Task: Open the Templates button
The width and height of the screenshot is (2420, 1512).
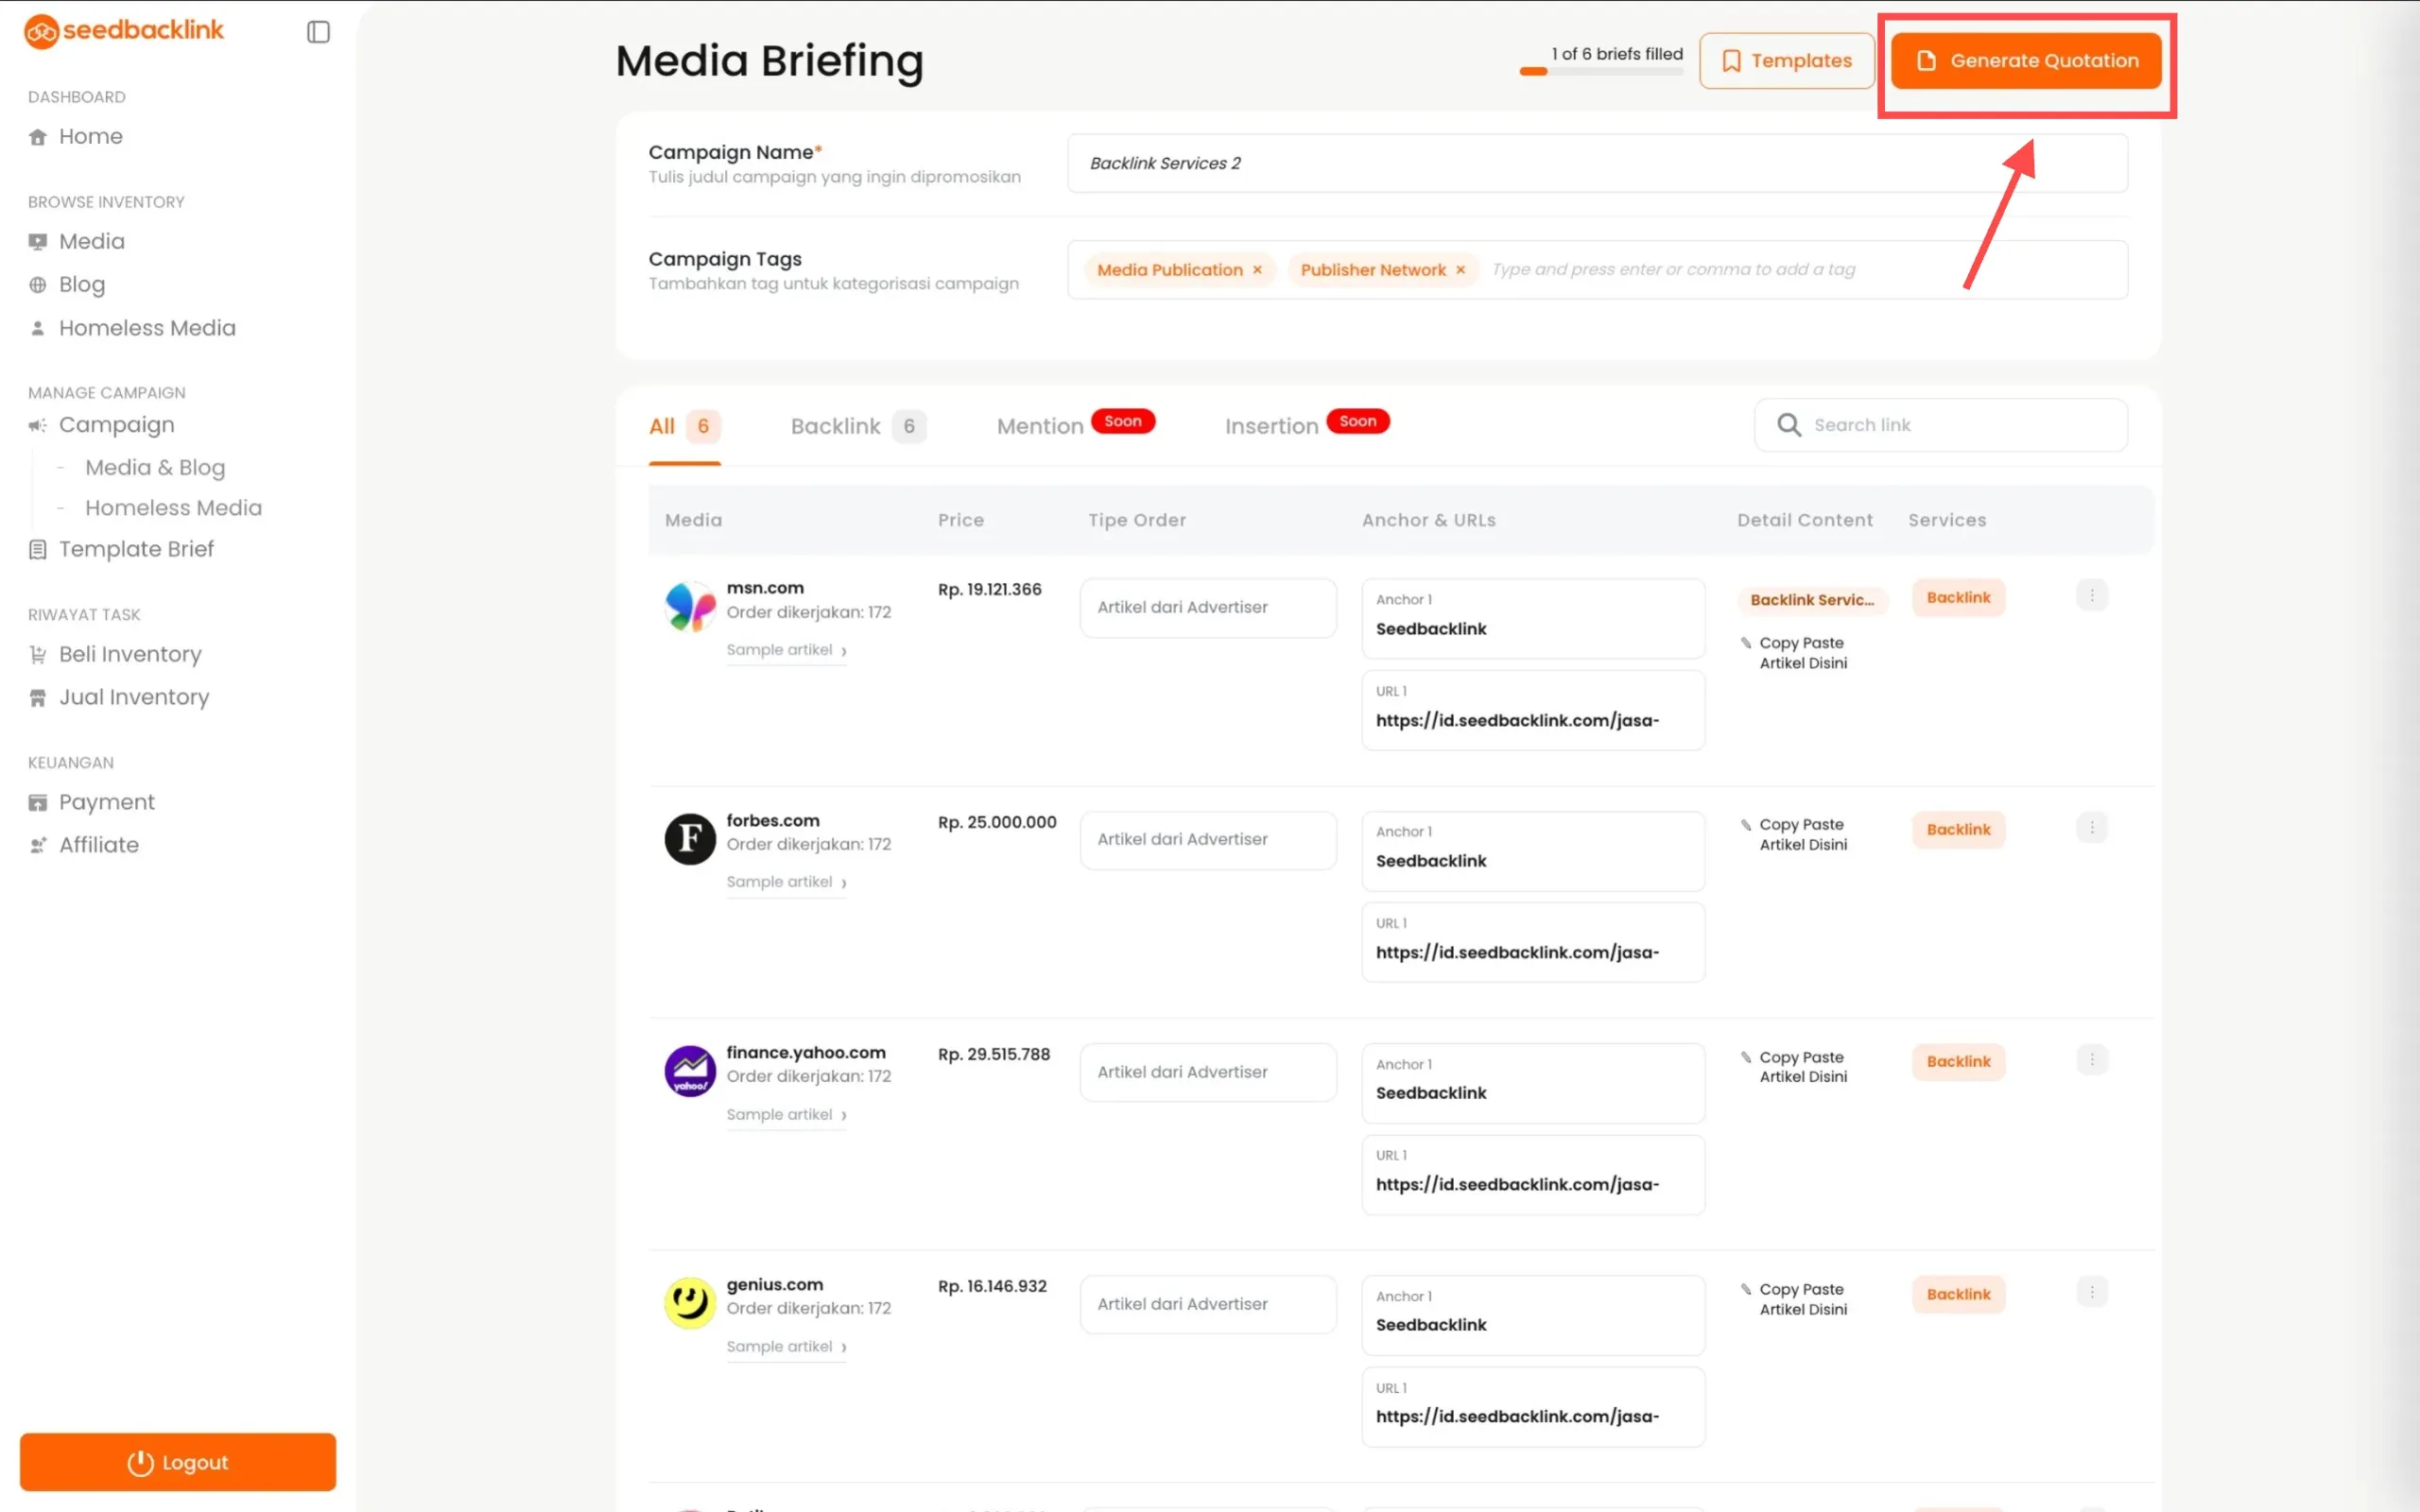Action: 1786,61
